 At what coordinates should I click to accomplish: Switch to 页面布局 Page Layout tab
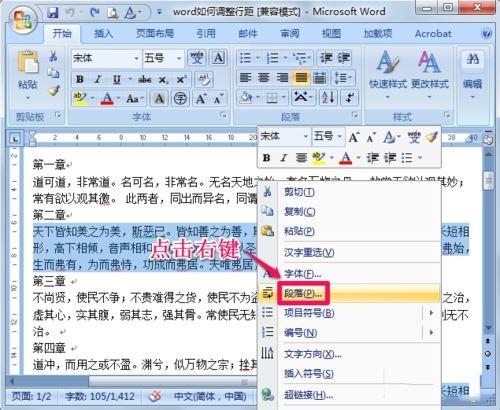click(155, 34)
